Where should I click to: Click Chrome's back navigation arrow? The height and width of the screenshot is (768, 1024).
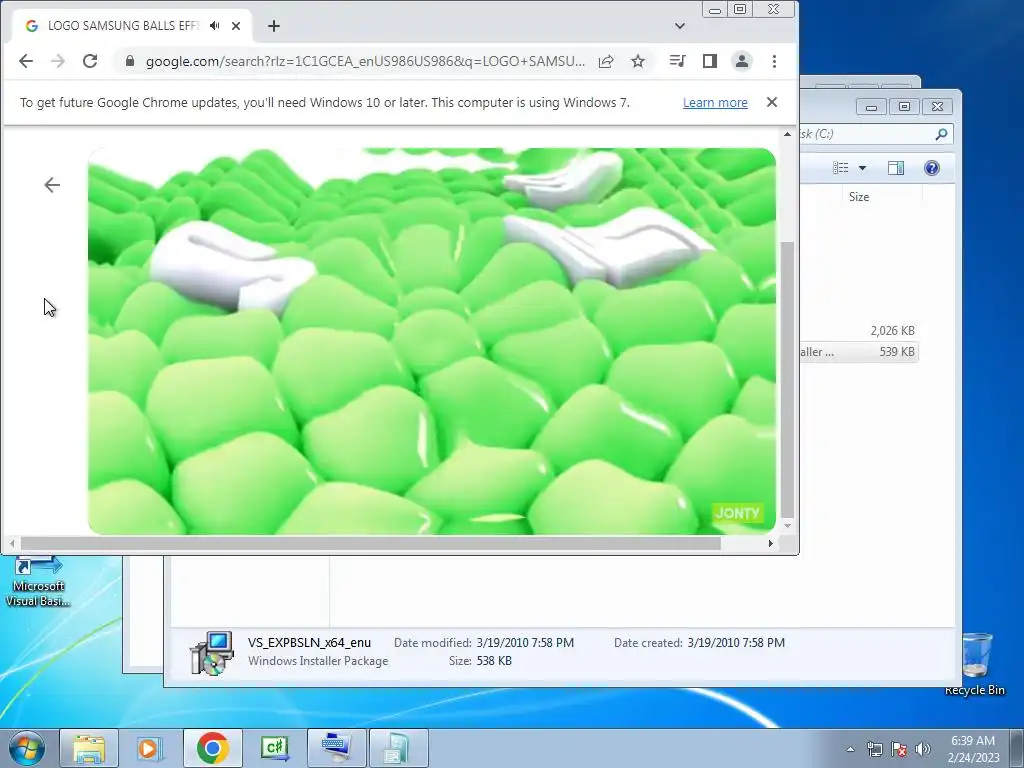tap(25, 61)
